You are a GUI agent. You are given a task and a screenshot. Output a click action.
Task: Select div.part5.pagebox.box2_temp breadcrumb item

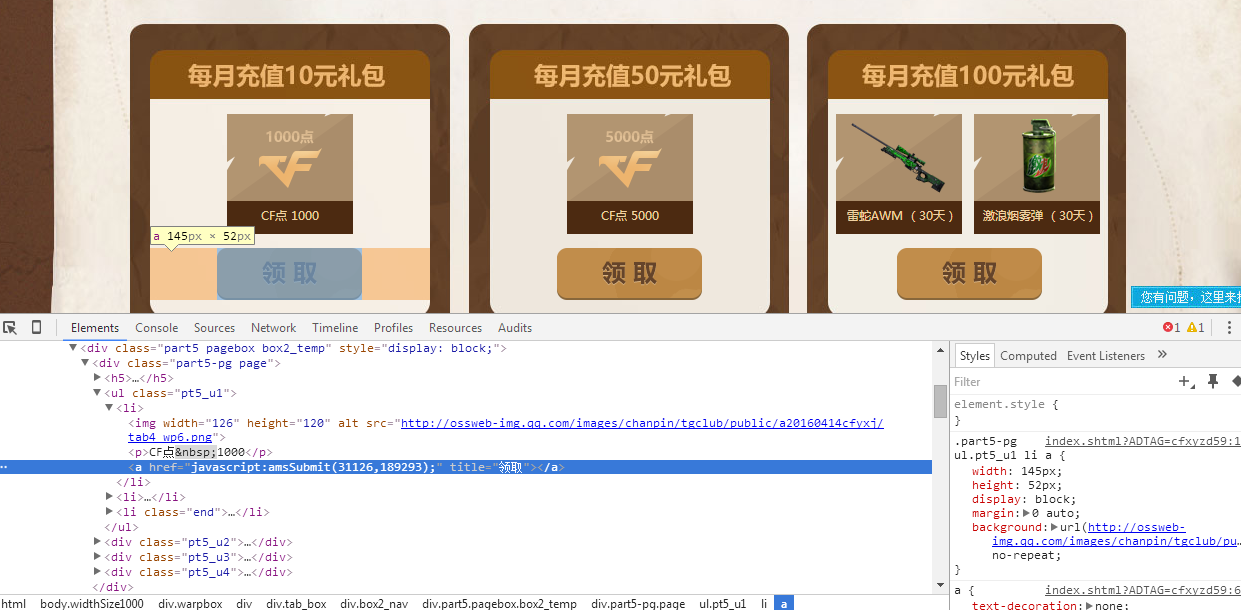click(x=499, y=603)
